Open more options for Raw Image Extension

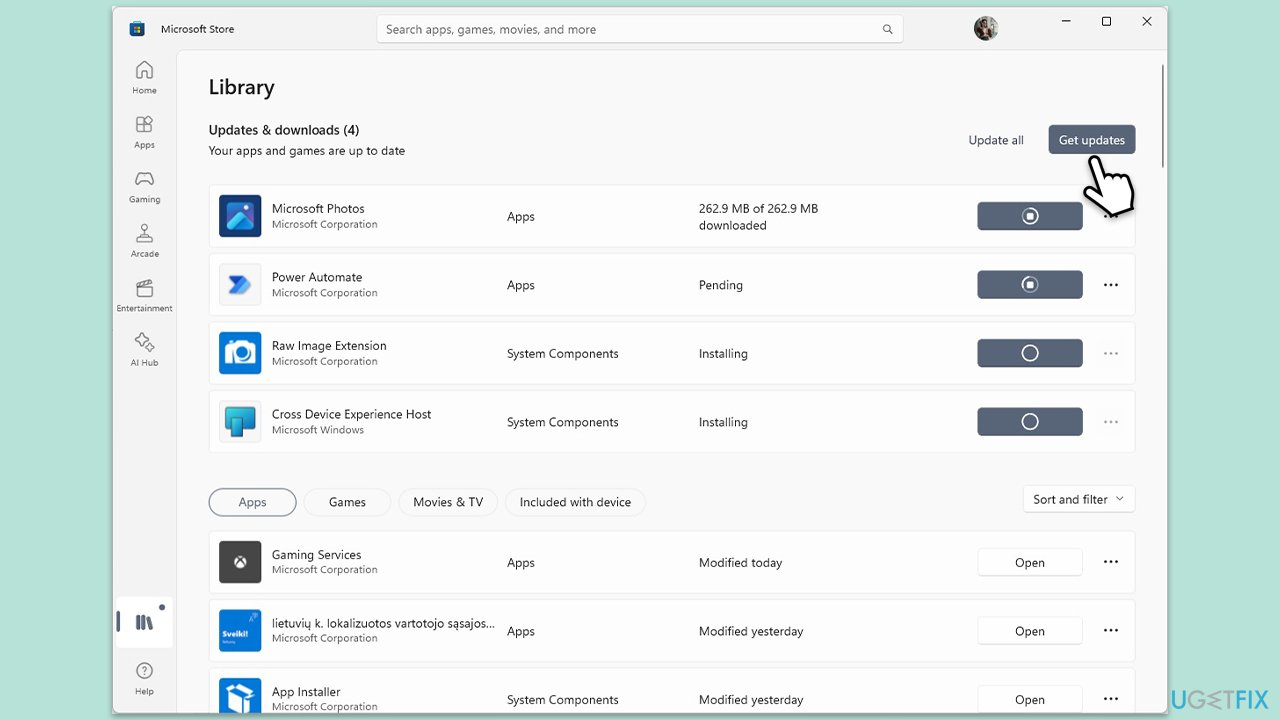pos(1110,353)
